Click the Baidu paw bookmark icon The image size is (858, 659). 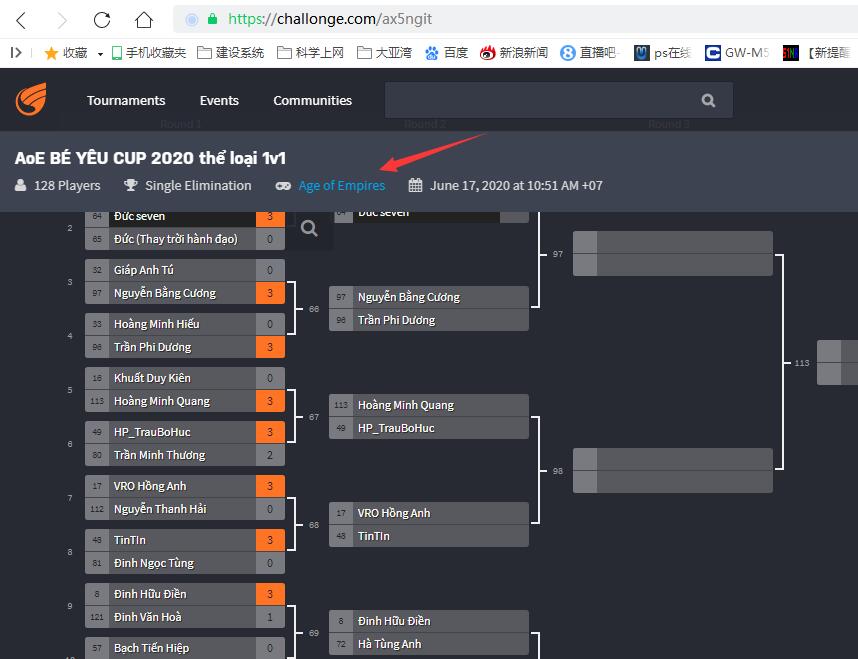pos(432,53)
